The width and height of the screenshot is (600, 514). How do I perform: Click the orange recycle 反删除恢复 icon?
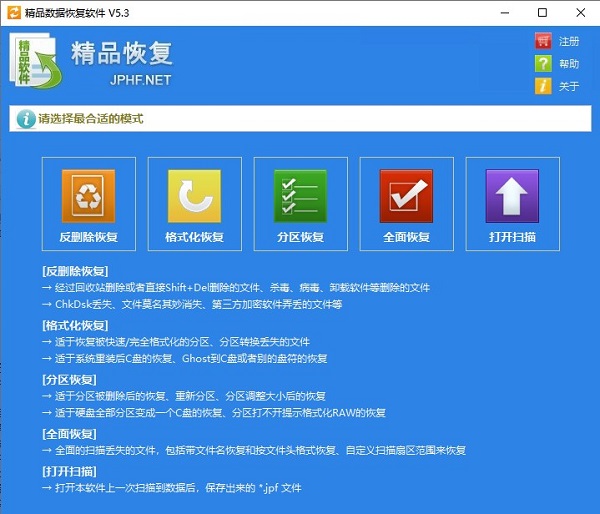coord(88,196)
